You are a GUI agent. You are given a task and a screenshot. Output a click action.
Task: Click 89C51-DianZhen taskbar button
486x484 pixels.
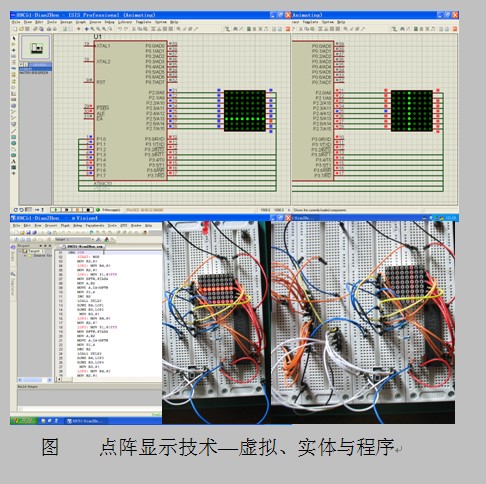[86, 421]
